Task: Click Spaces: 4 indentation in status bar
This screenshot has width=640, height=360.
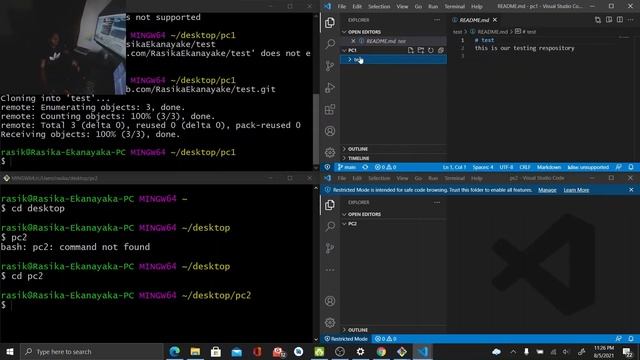Action: coord(483,167)
